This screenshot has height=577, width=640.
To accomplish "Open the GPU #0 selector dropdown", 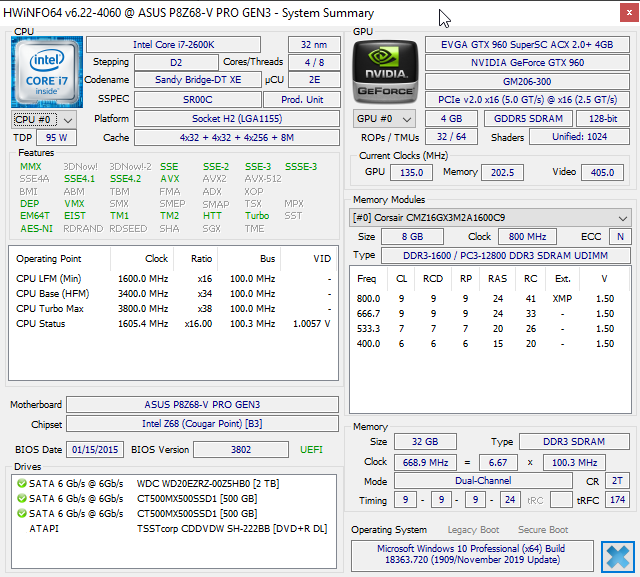I will tap(384, 119).
